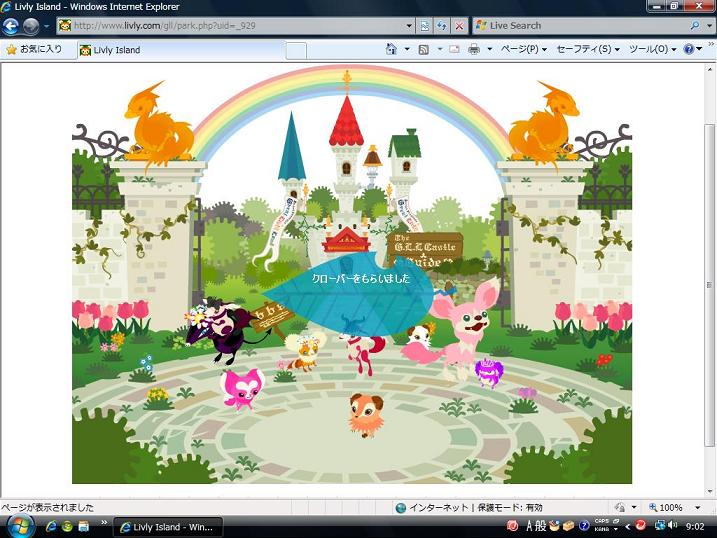Screen dimensions: 717x538
Task: Click the RSS feeds icon
Action: 424,49
